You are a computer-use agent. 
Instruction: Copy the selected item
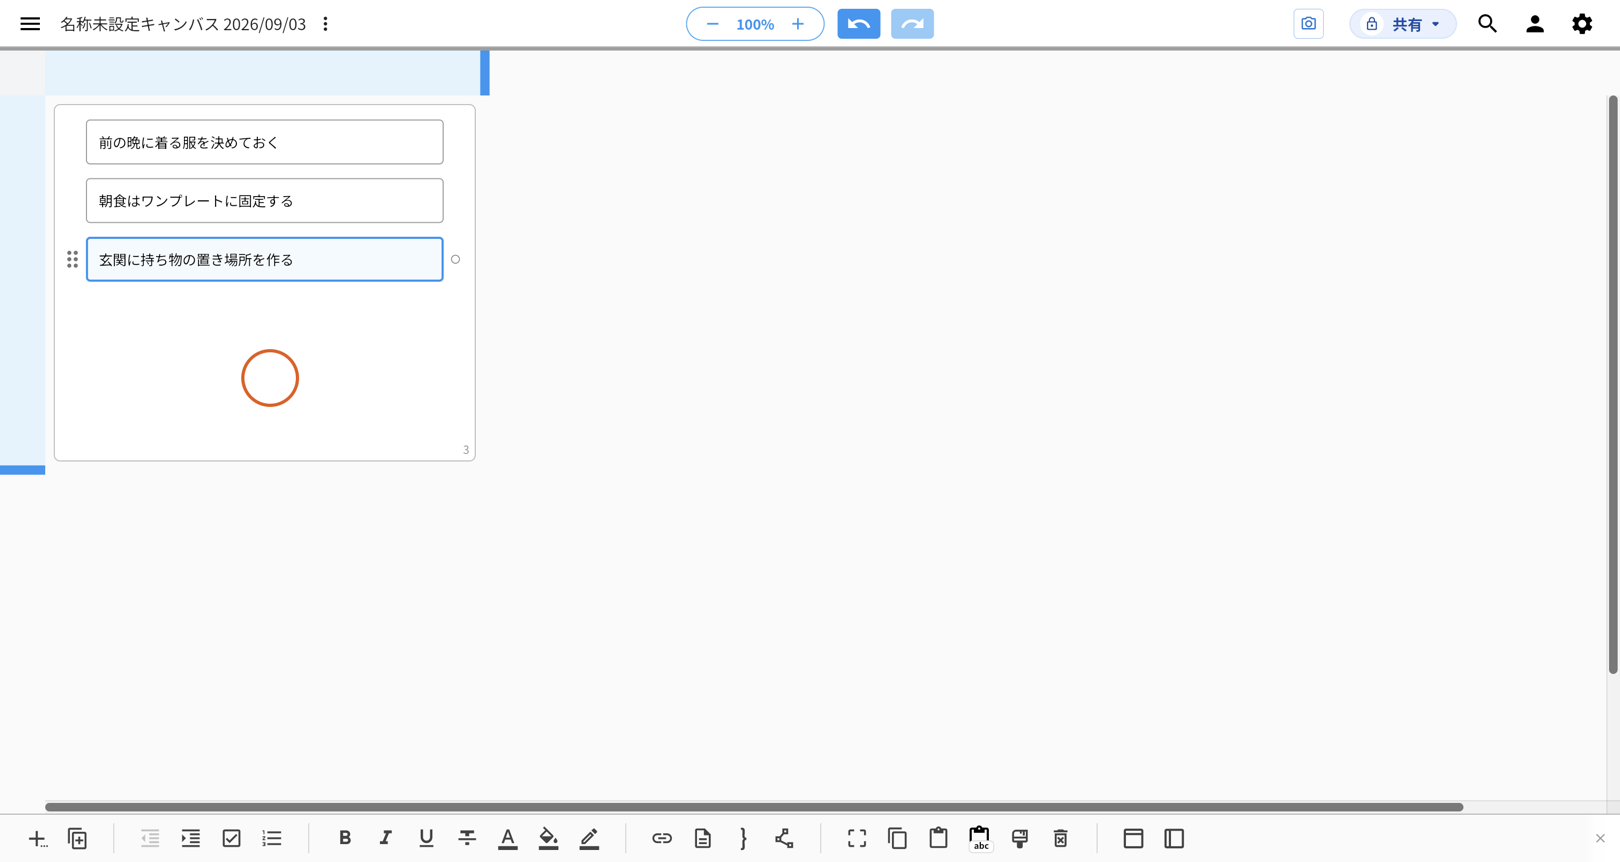(x=898, y=839)
